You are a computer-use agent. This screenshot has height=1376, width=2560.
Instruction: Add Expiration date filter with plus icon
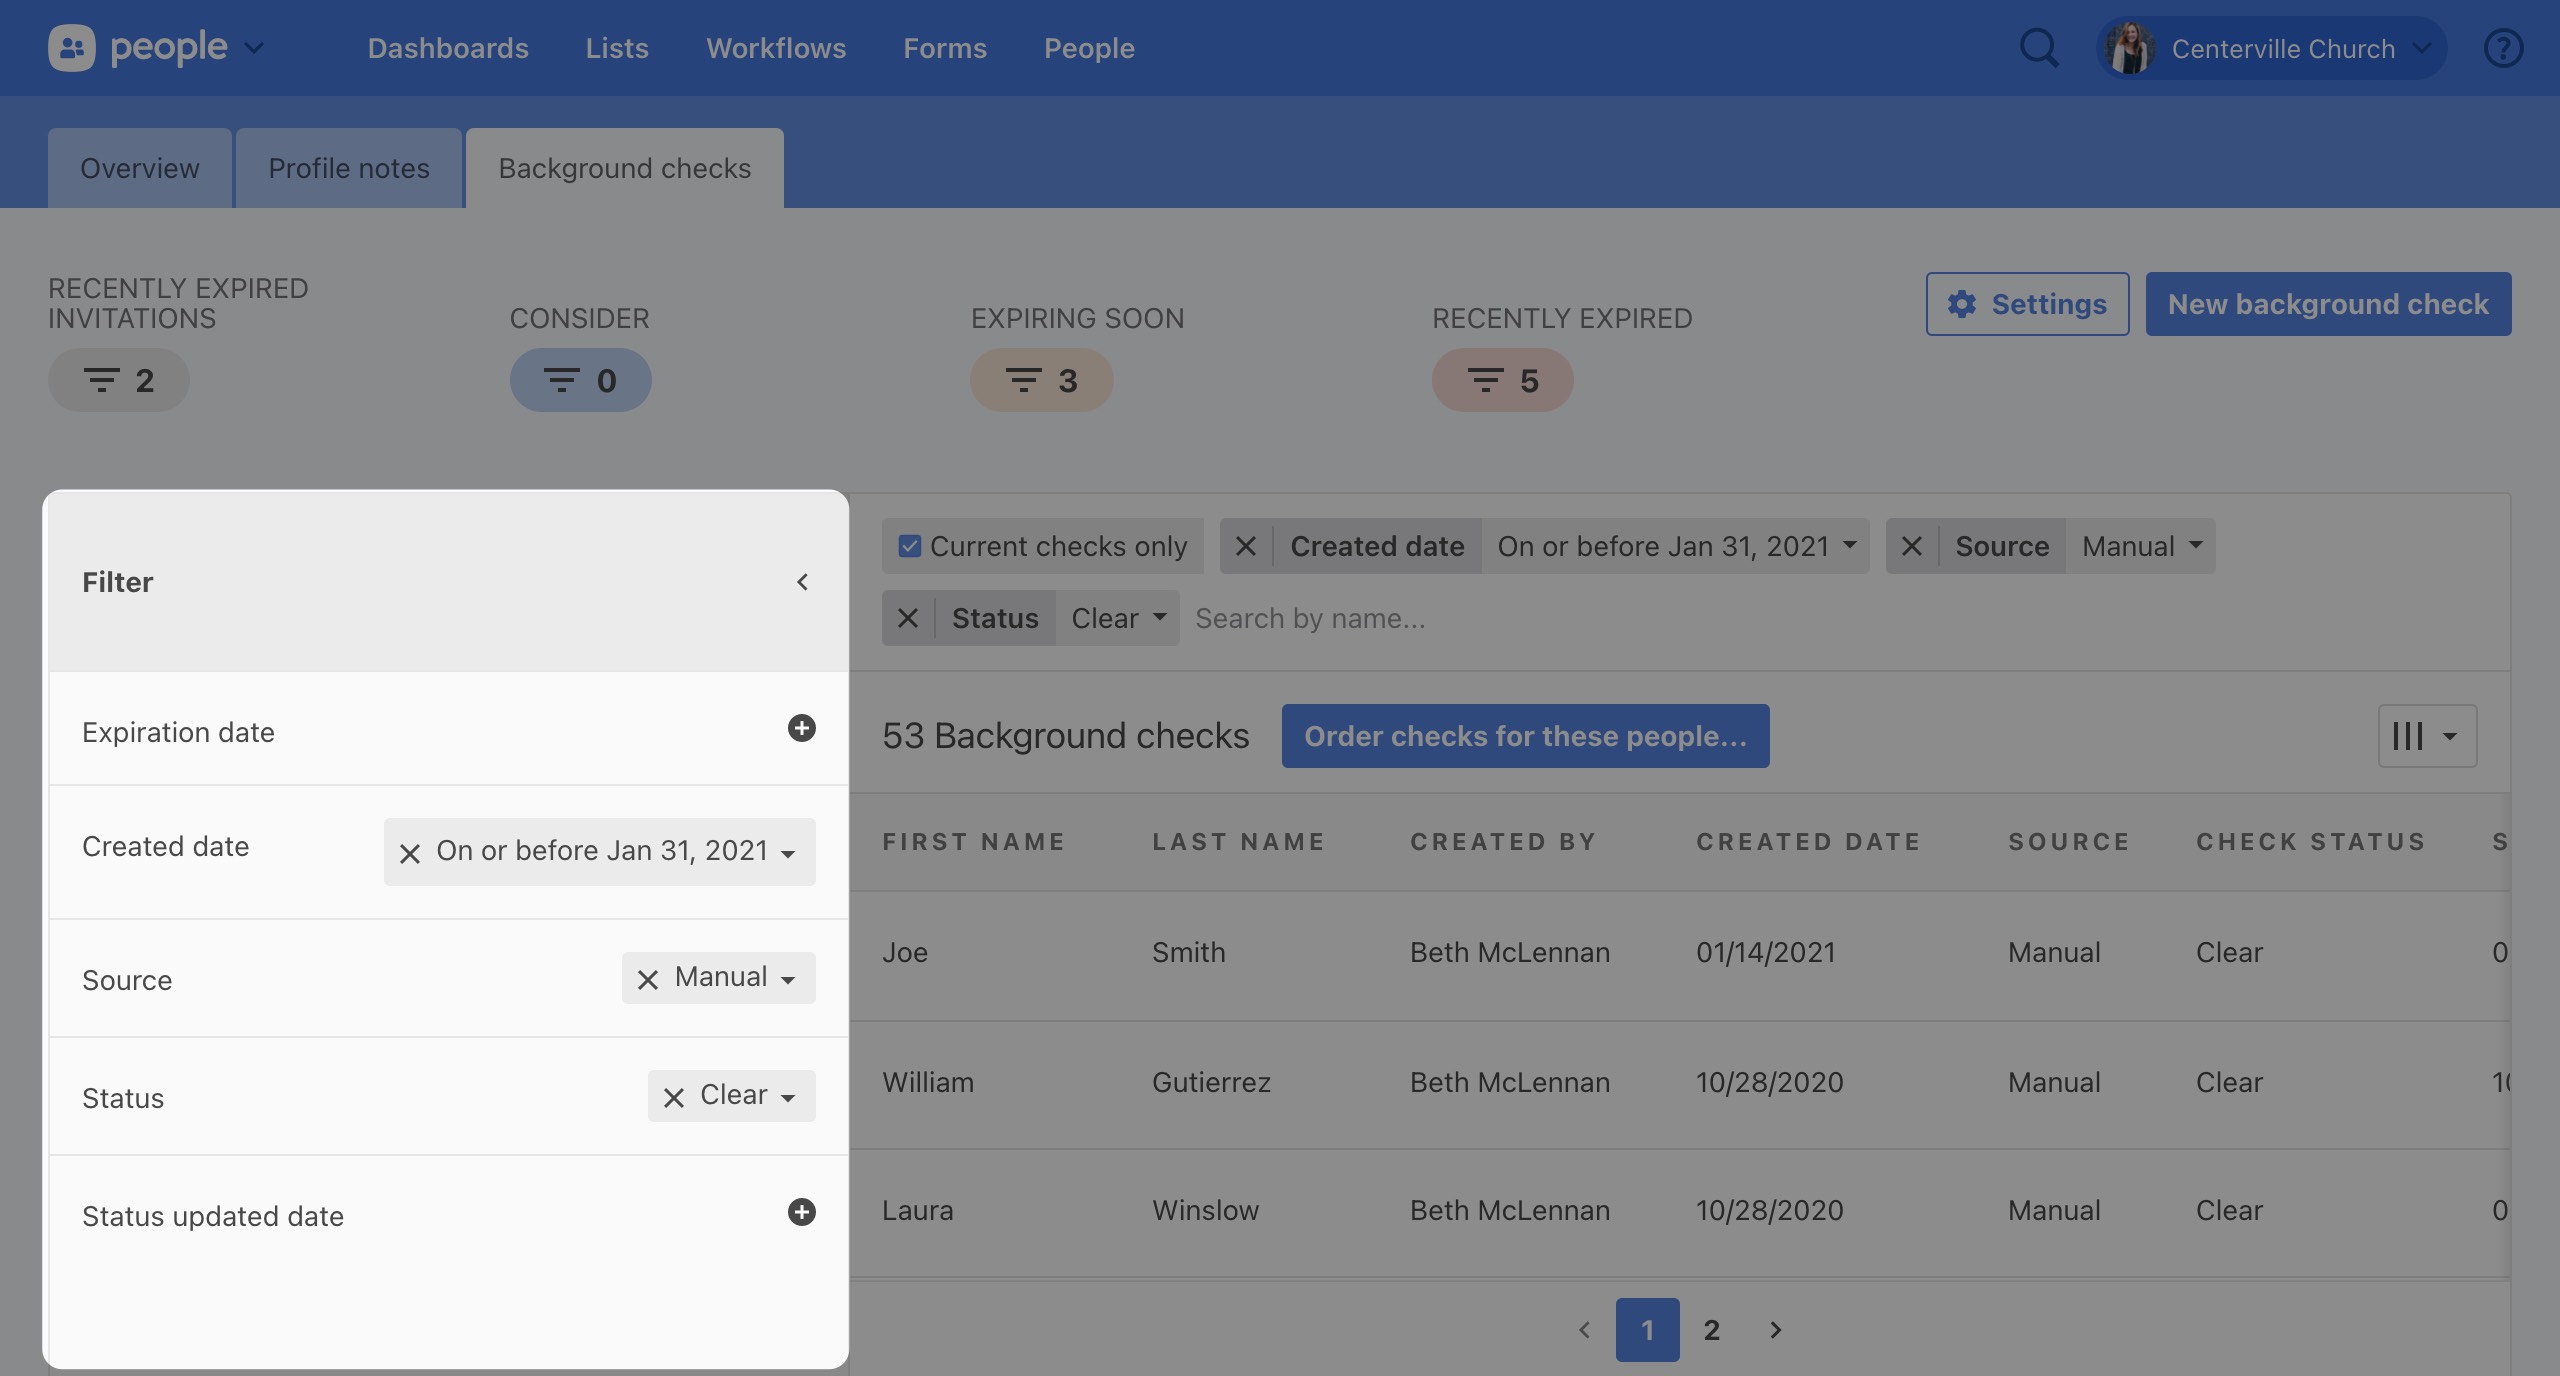point(801,728)
